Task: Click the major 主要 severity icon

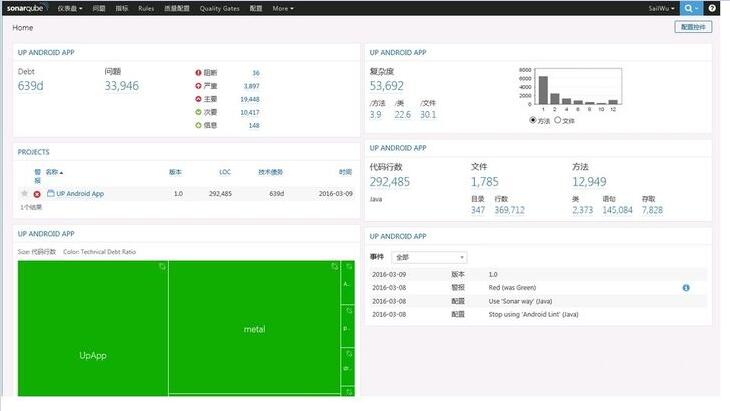Action: coord(198,99)
